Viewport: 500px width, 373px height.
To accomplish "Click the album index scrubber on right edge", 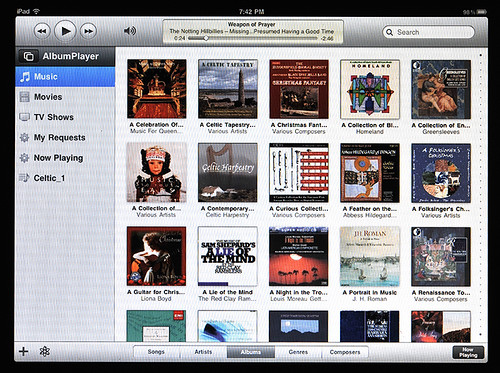I will (480, 194).
